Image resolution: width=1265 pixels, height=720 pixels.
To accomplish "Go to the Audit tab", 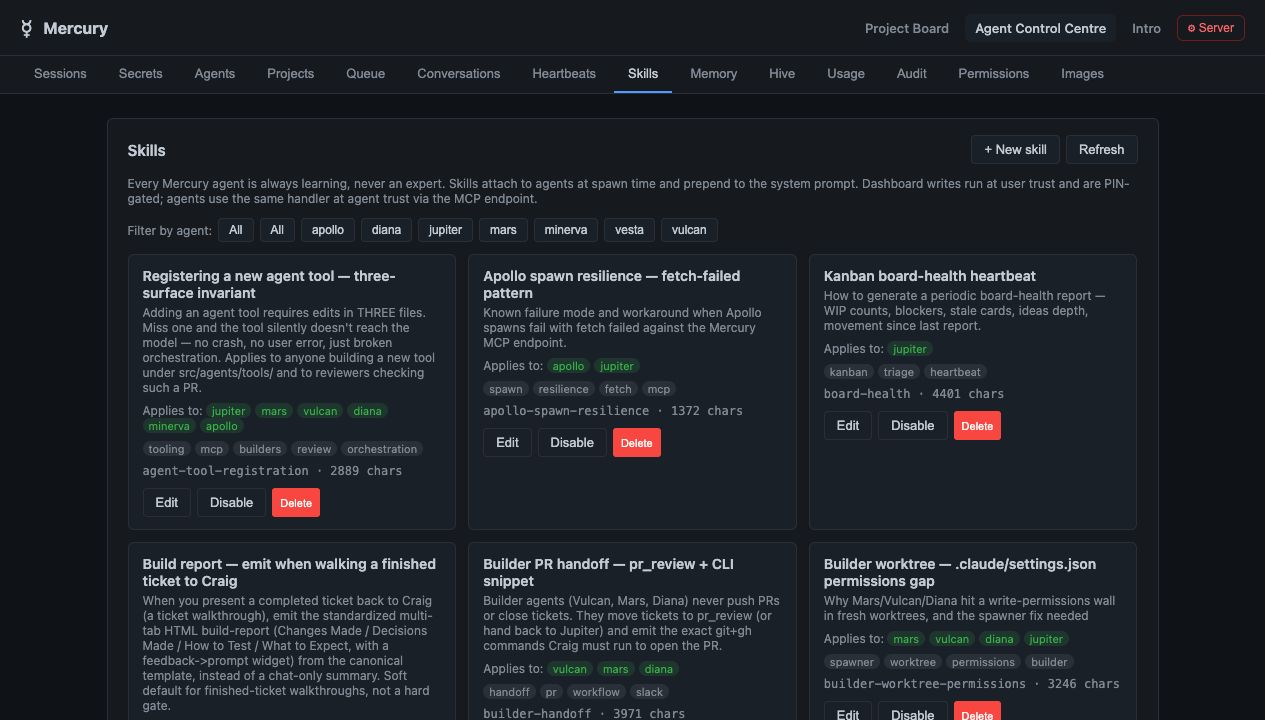I will coord(912,74).
